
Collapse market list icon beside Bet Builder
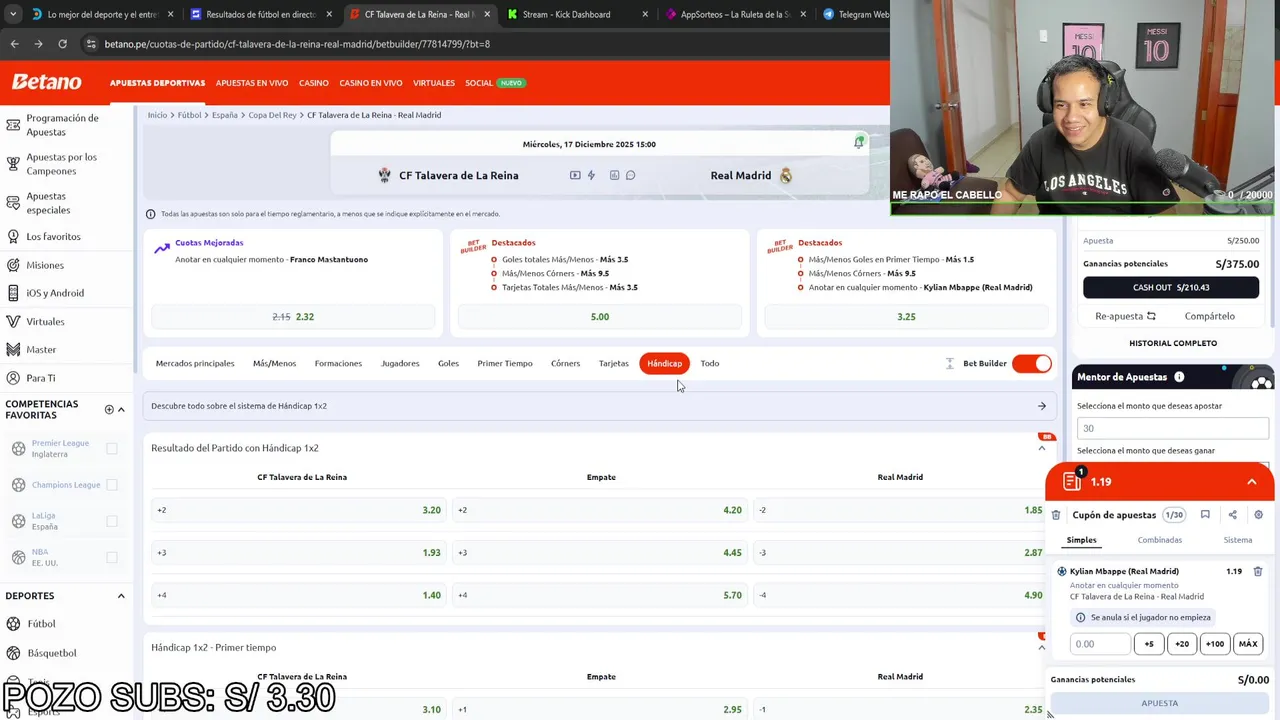[949, 363]
